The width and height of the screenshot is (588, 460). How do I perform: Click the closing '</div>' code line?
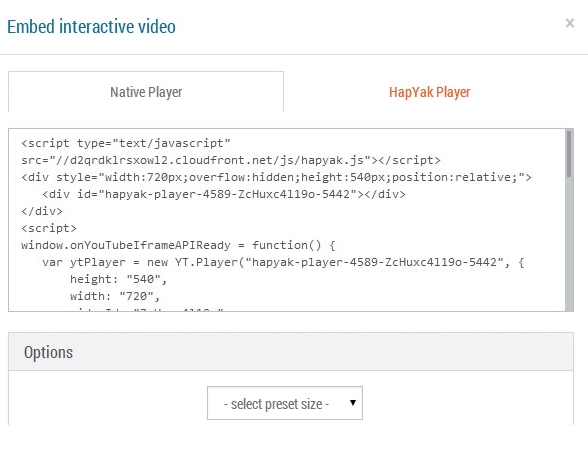point(42,211)
